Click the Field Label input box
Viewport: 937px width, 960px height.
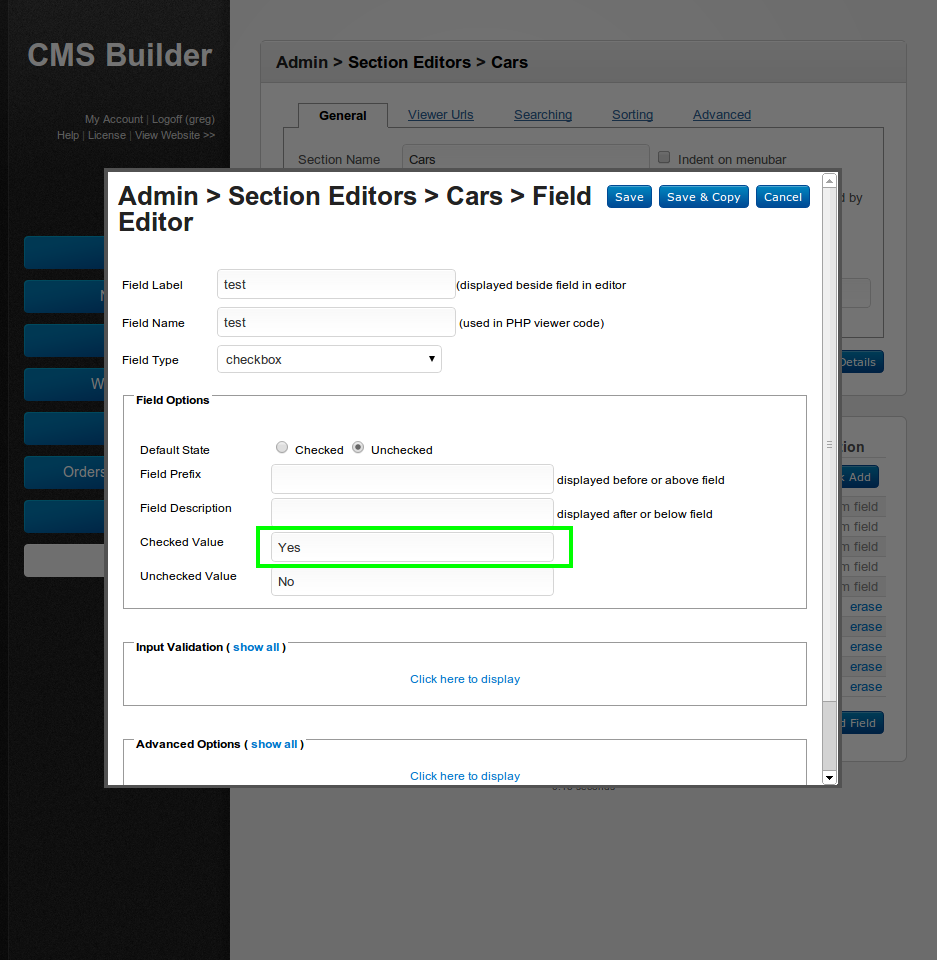[x=336, y=284]
